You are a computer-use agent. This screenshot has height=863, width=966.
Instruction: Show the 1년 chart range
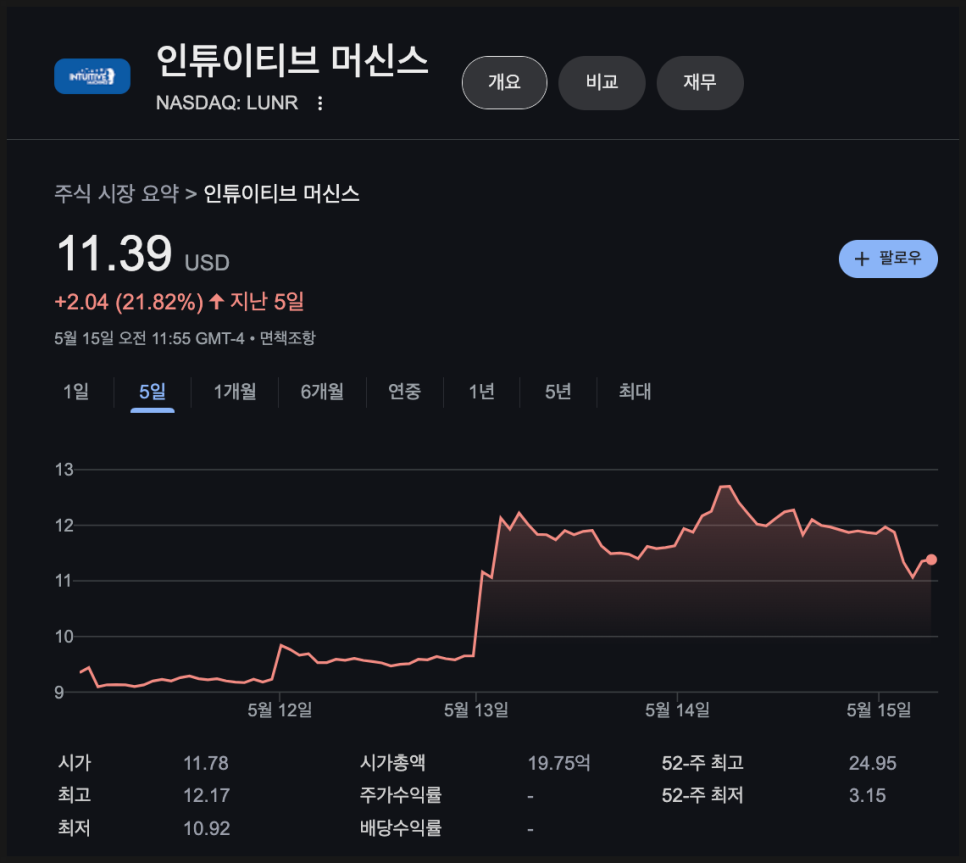481,392
